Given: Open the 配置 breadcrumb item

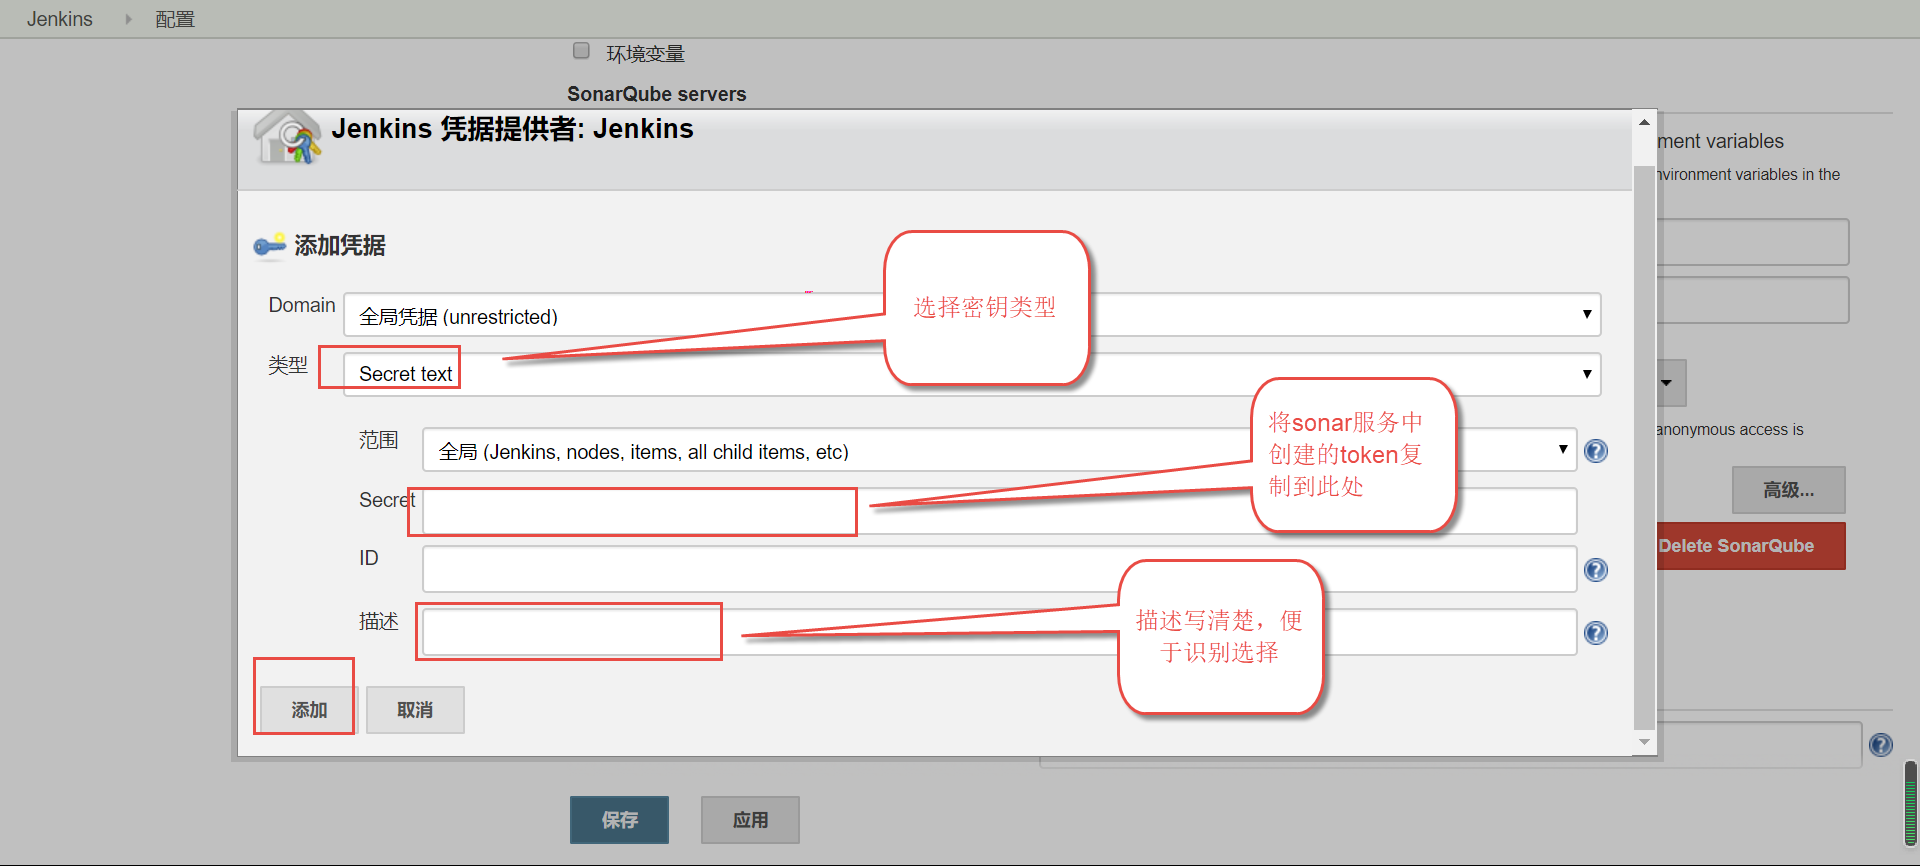Looking at the screenshot, I should click(175, 19).
